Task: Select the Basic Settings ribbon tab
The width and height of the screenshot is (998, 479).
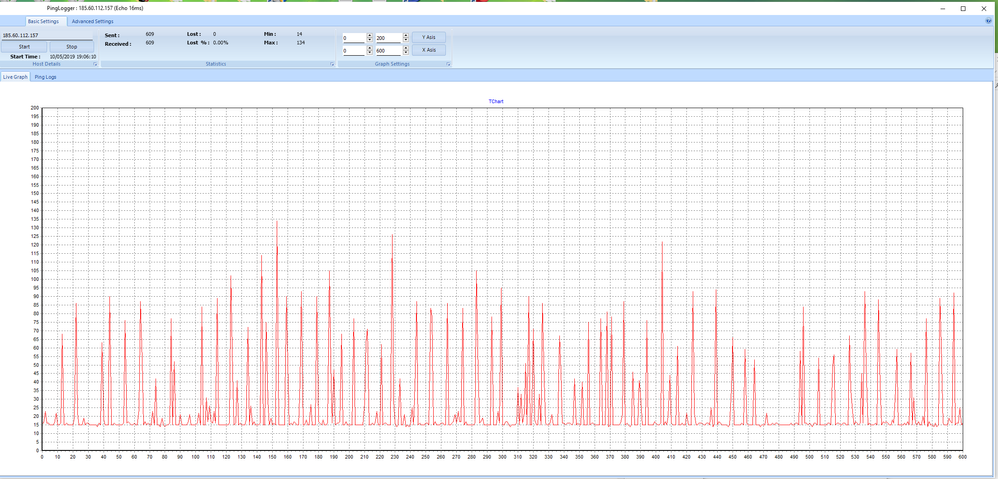Action: tap(45, 21)
